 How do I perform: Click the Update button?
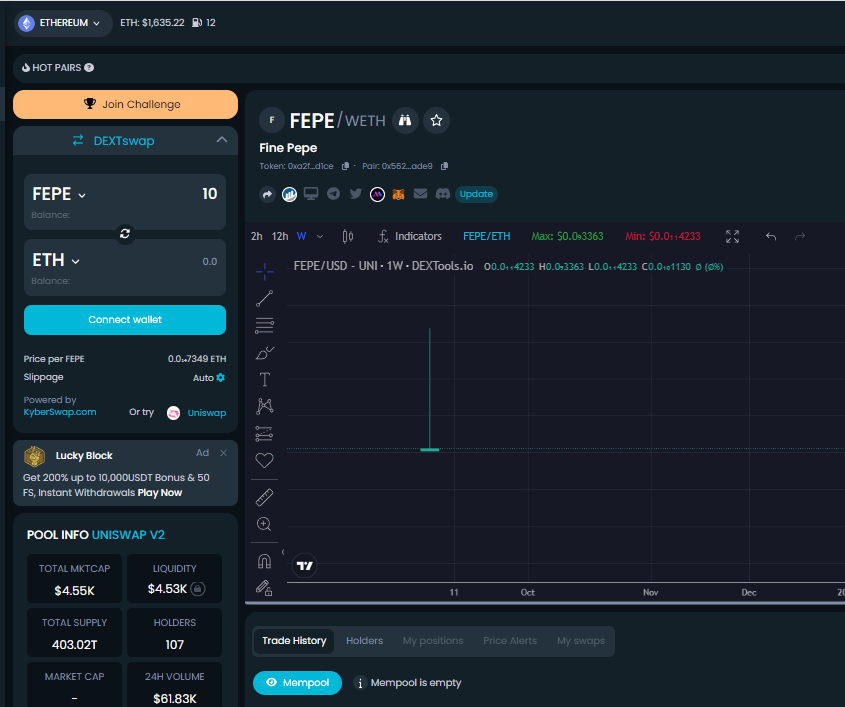(x=476, y=194)
